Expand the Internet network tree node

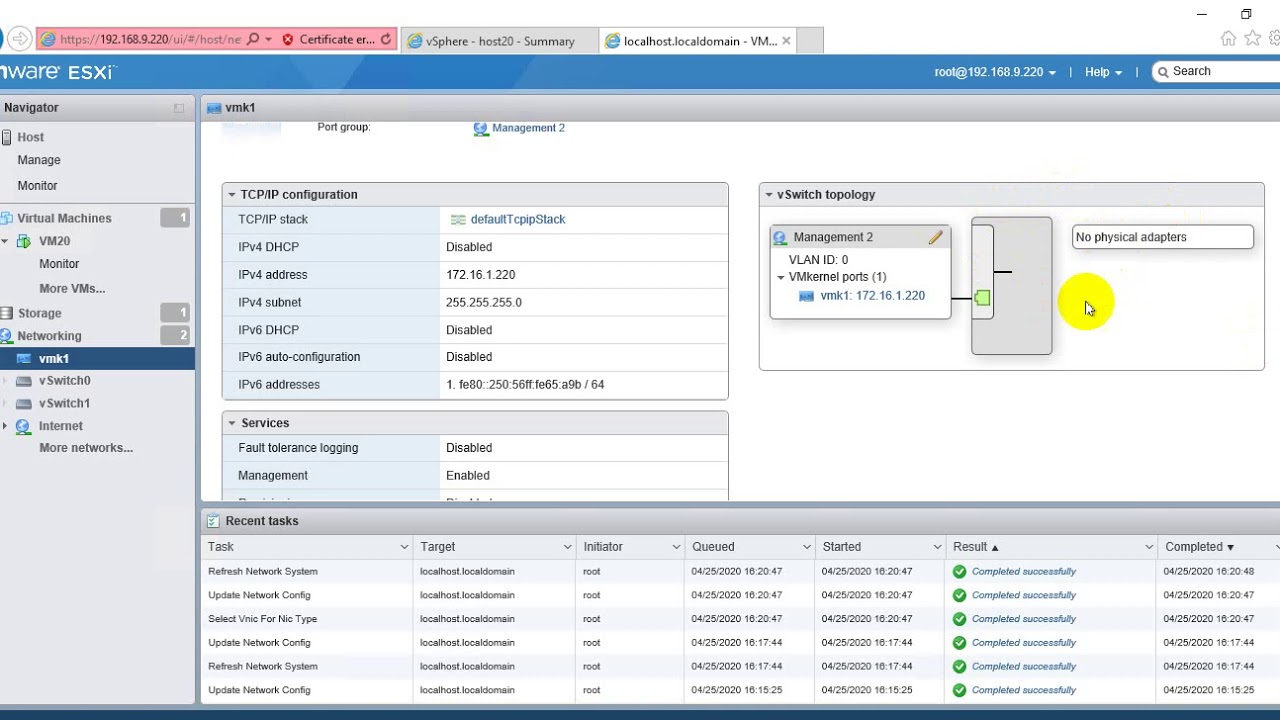5,426
